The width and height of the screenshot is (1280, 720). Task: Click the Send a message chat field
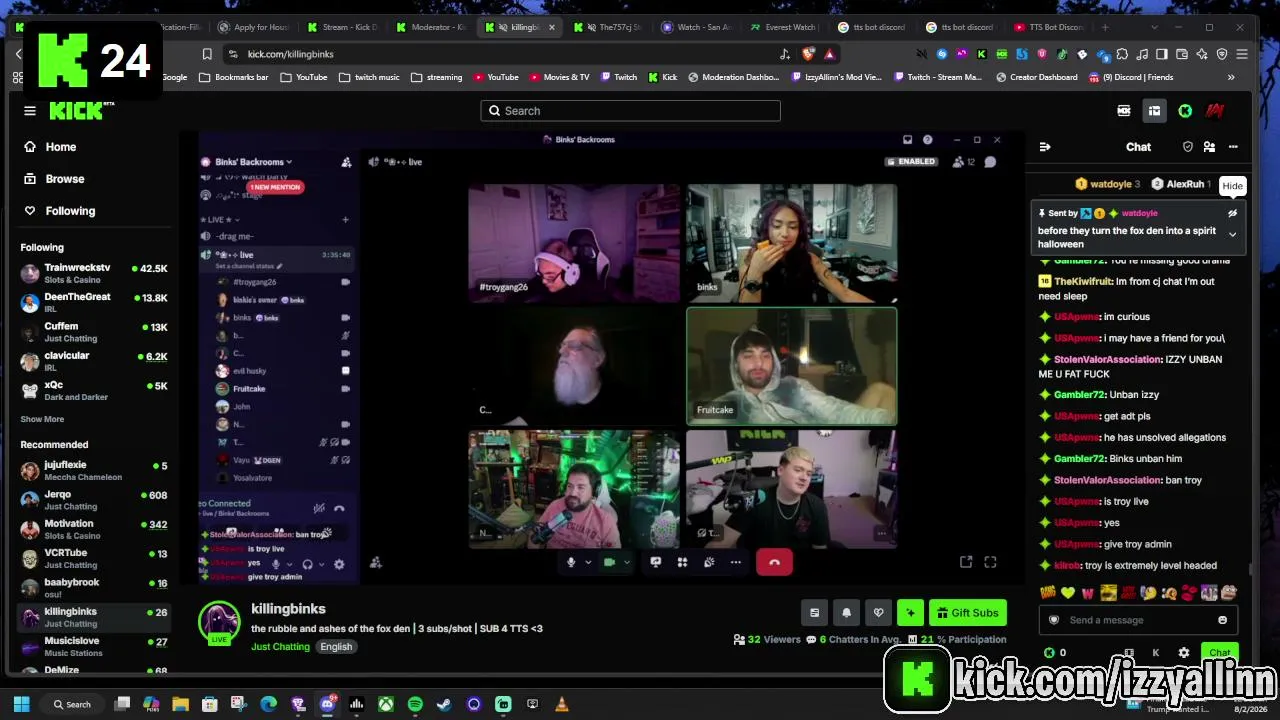tap(1138, 620)
